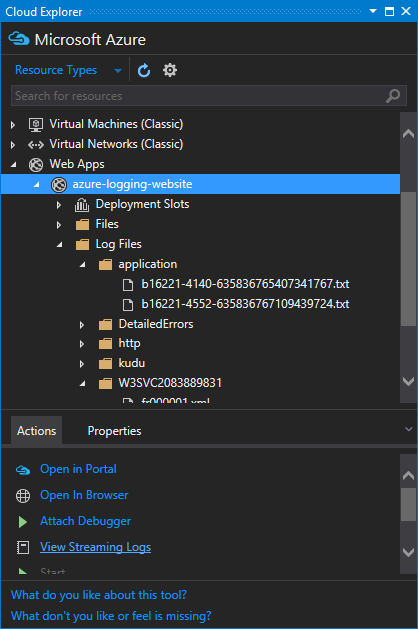Select the azure-logging-website row
This screenshot has height=629, width=418.
[201, 184]
